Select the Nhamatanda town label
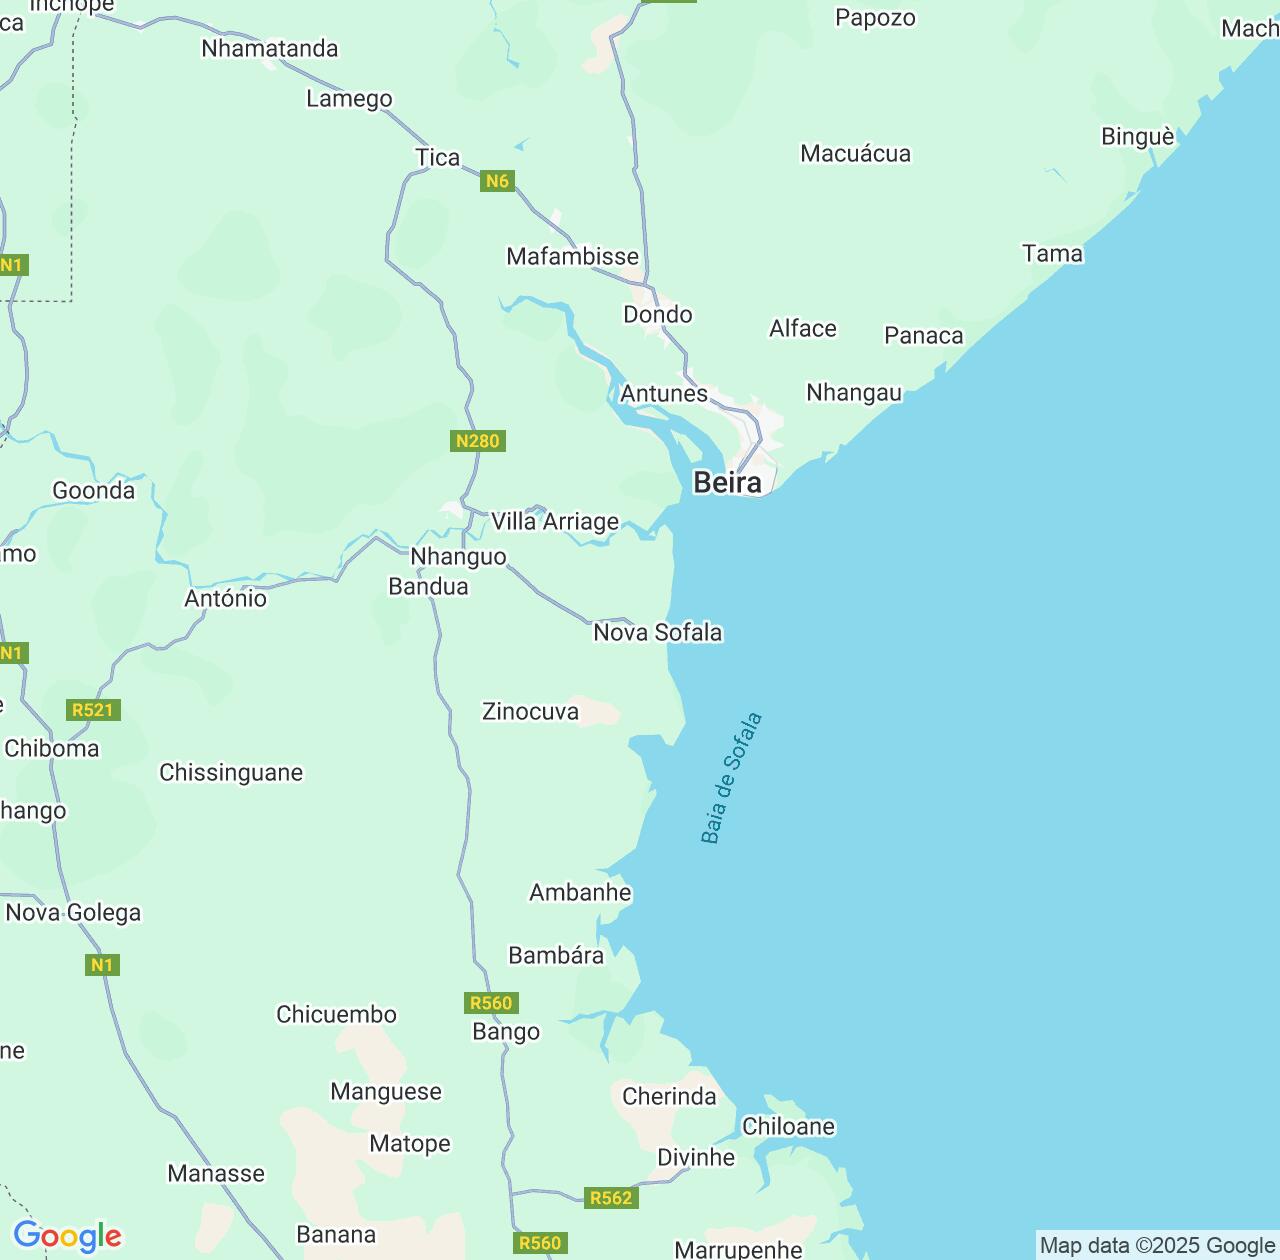The image size is (1280, 1260). 270,48
